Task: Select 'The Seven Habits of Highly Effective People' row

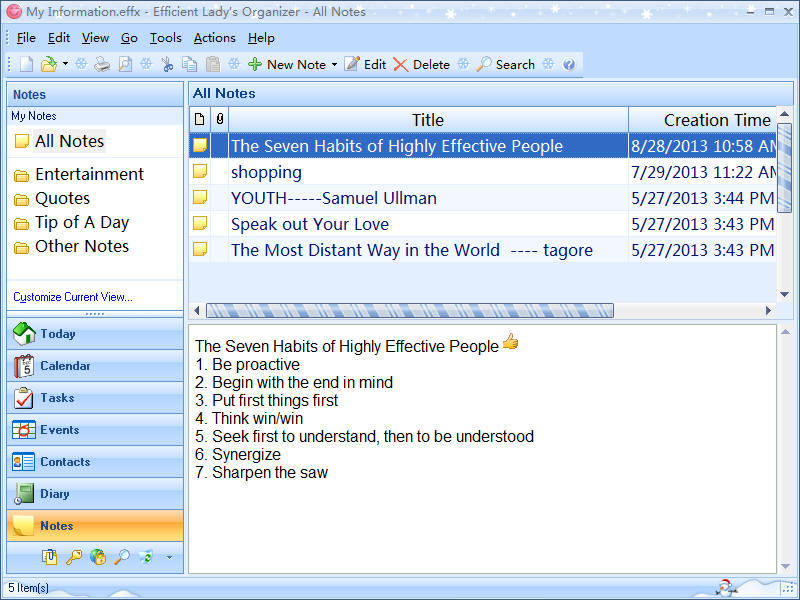Action: 483,146
